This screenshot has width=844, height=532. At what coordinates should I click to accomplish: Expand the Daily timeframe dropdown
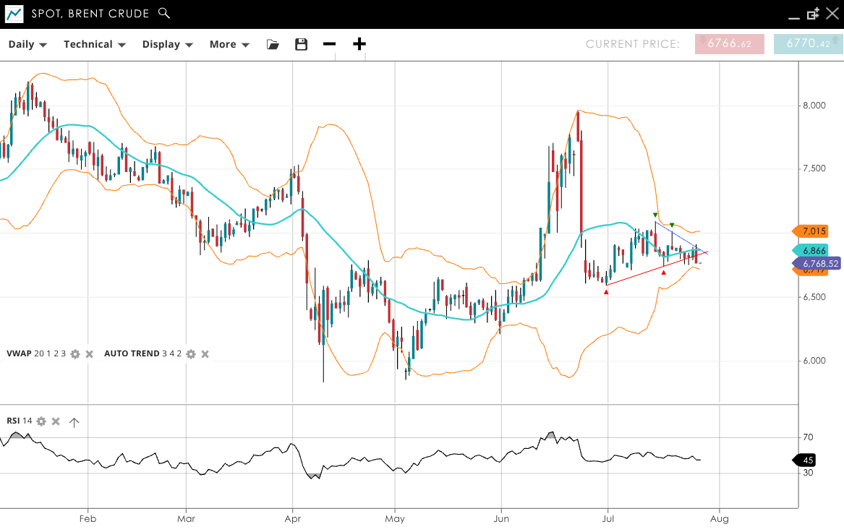tap(27, 44)
